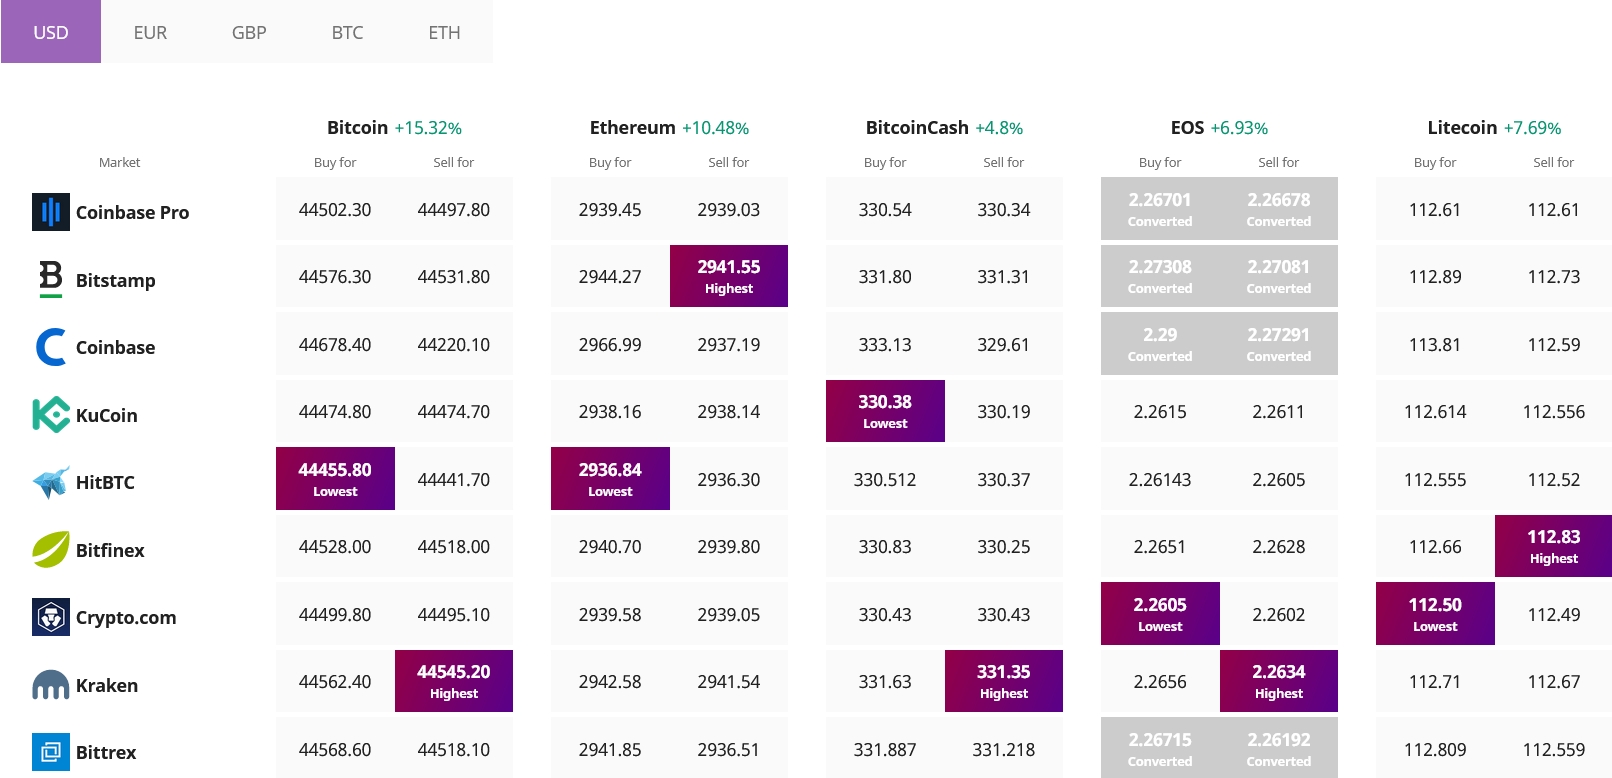
Task: Open the Bittrex market name
Action: [106, 752]
